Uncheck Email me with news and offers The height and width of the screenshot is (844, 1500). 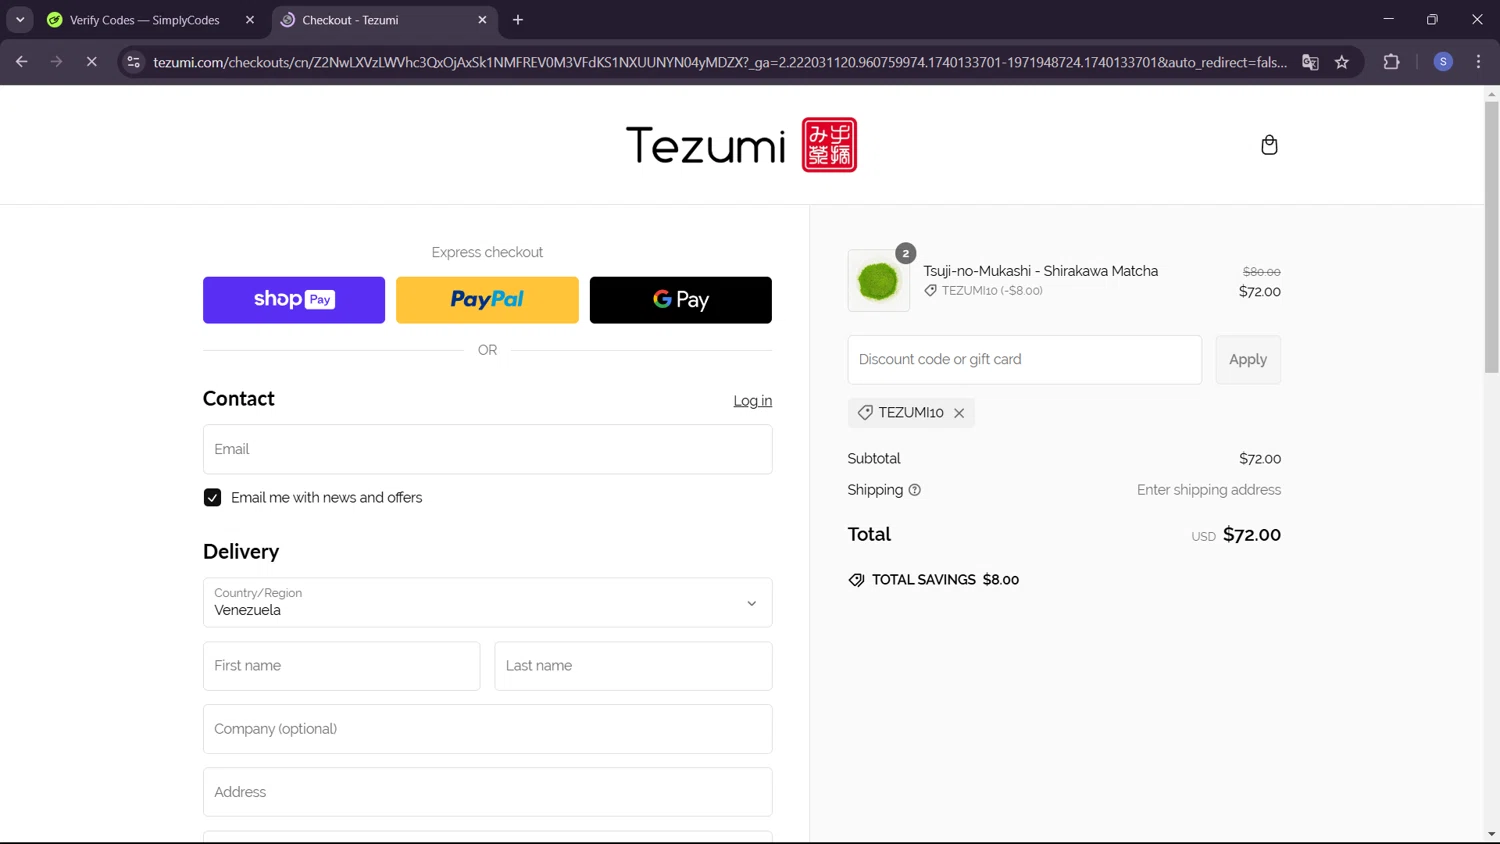click(x=212, y=498)
